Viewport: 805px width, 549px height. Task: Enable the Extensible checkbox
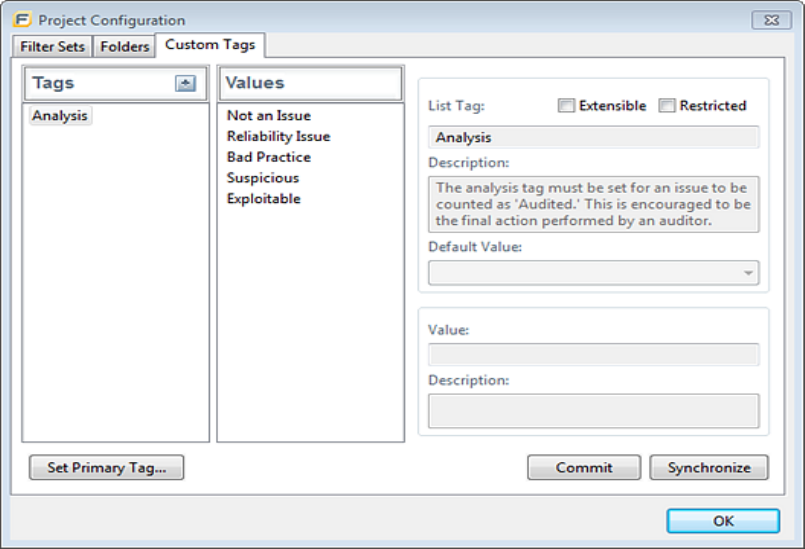pyautogui.click(x=566, y=106)
